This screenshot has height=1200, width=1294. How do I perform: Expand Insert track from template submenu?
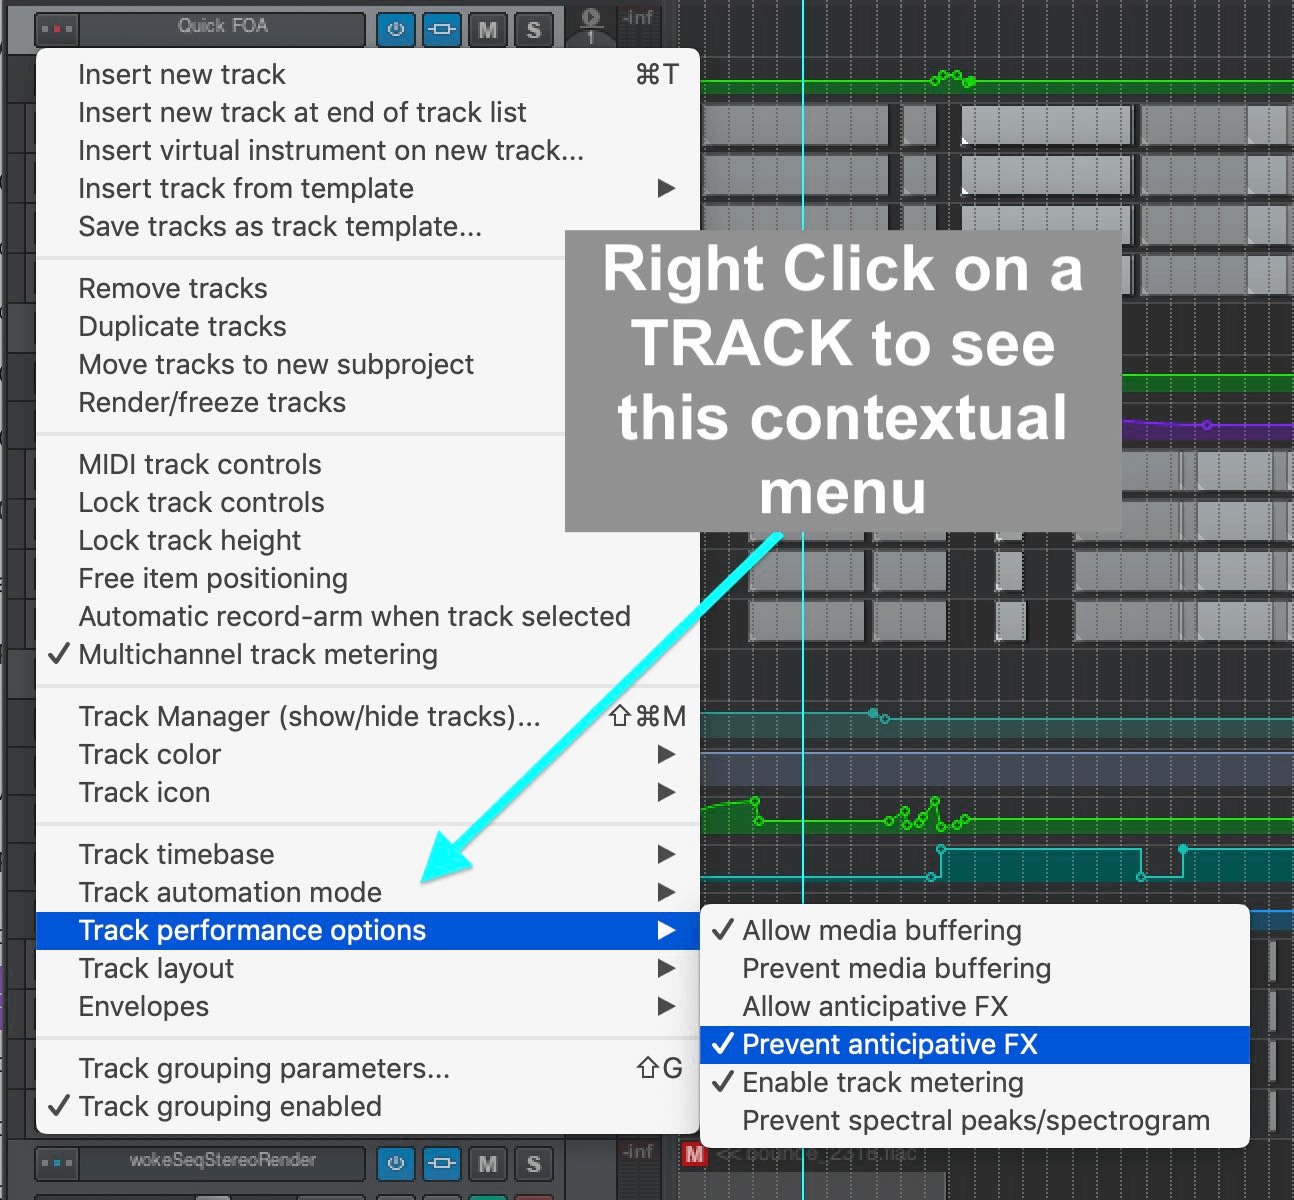368,188
